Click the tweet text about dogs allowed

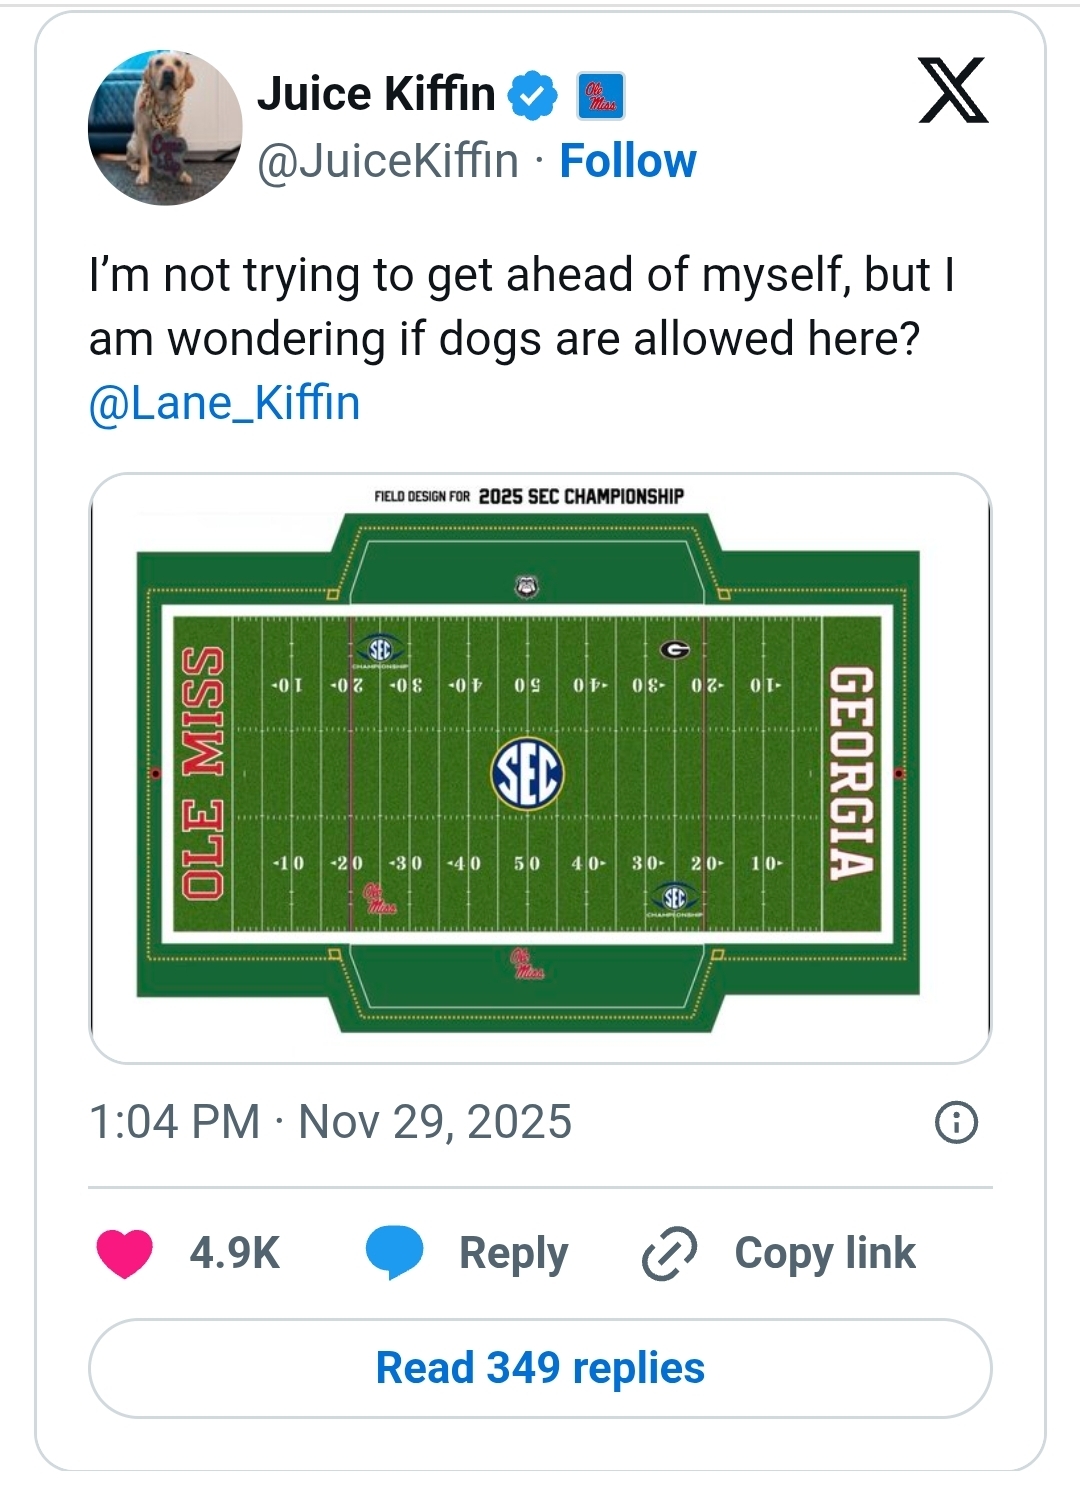point(520,307)
